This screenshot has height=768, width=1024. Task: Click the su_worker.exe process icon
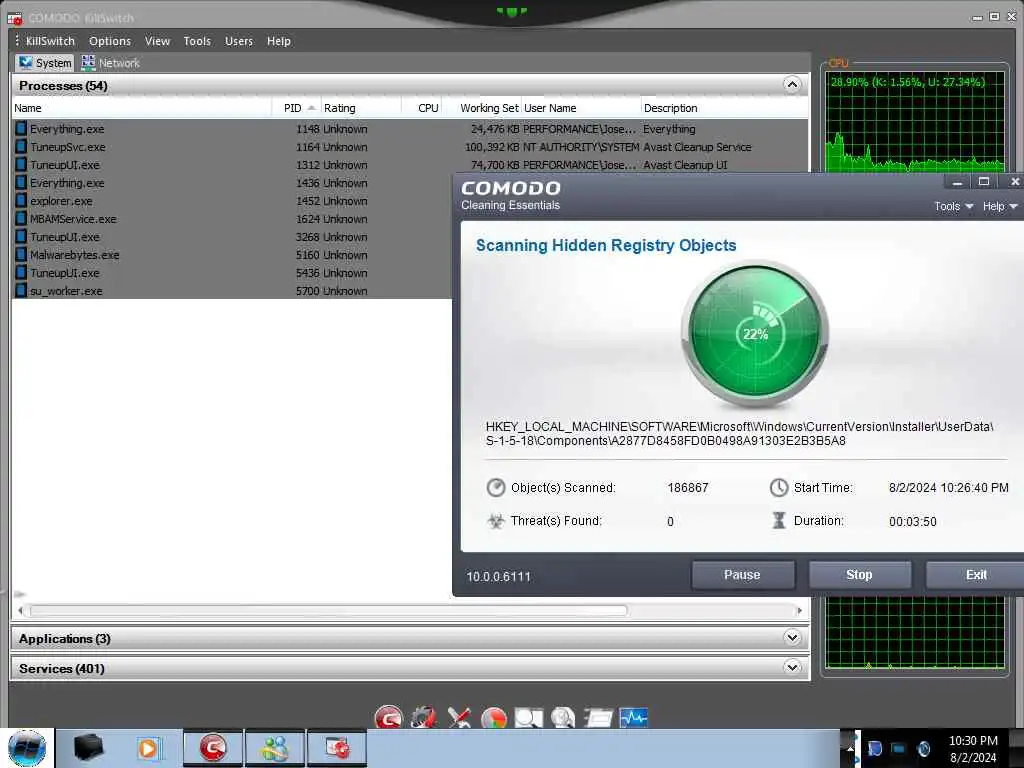pos(22,291)
